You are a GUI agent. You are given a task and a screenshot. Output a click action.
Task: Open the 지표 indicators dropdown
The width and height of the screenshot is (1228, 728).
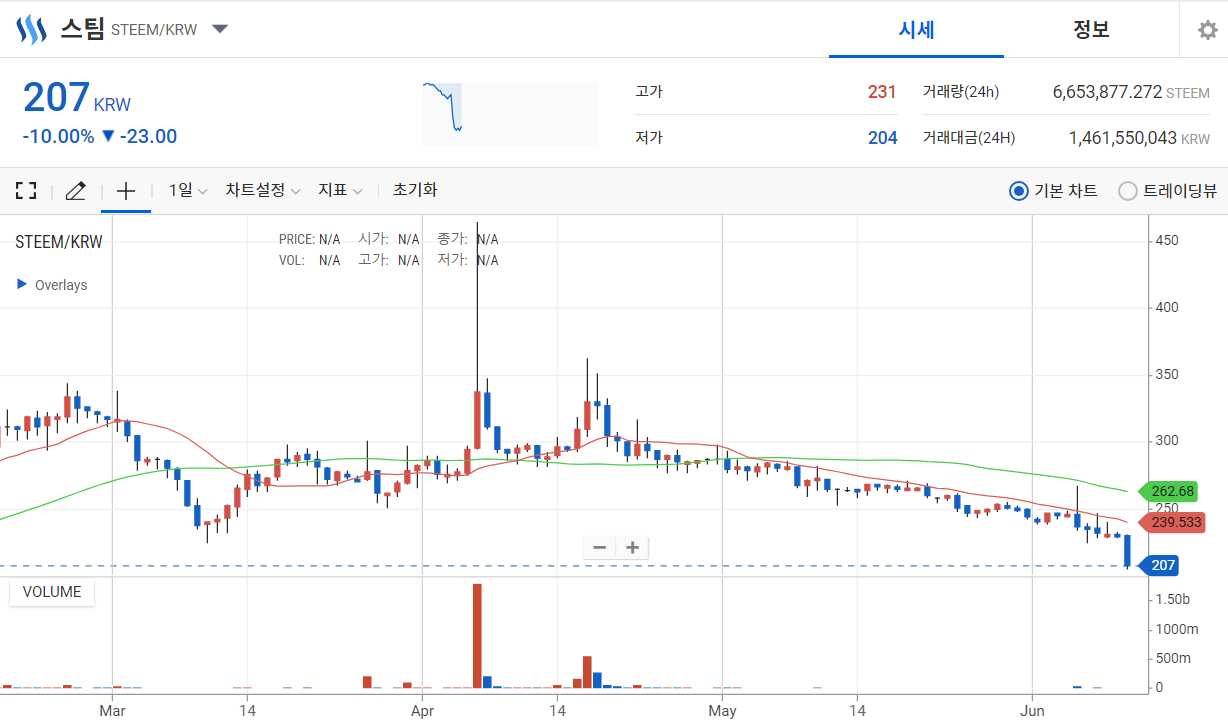tap(340, 190)
